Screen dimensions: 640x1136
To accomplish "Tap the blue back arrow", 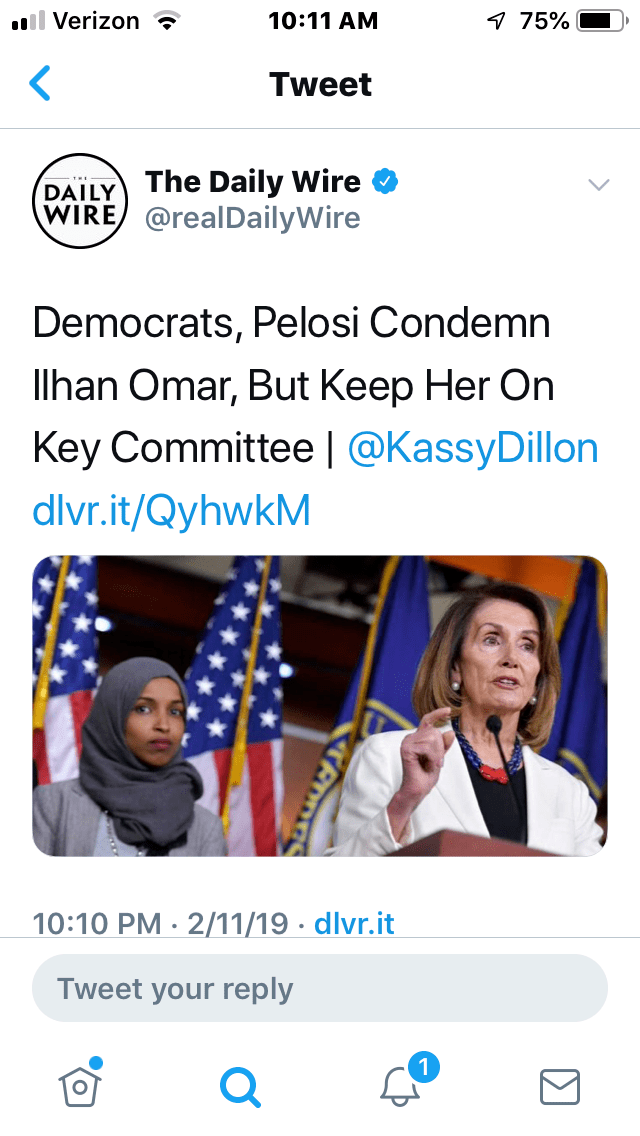I will [x=40, y=83].
